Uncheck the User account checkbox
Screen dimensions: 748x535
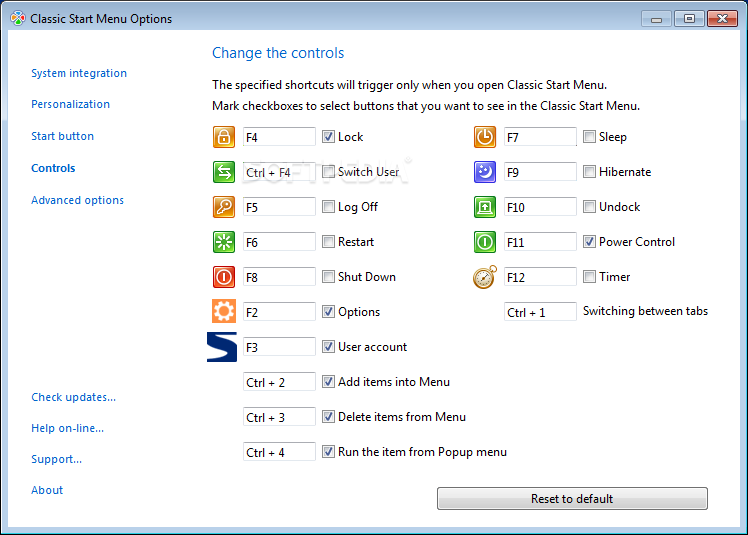328,346
